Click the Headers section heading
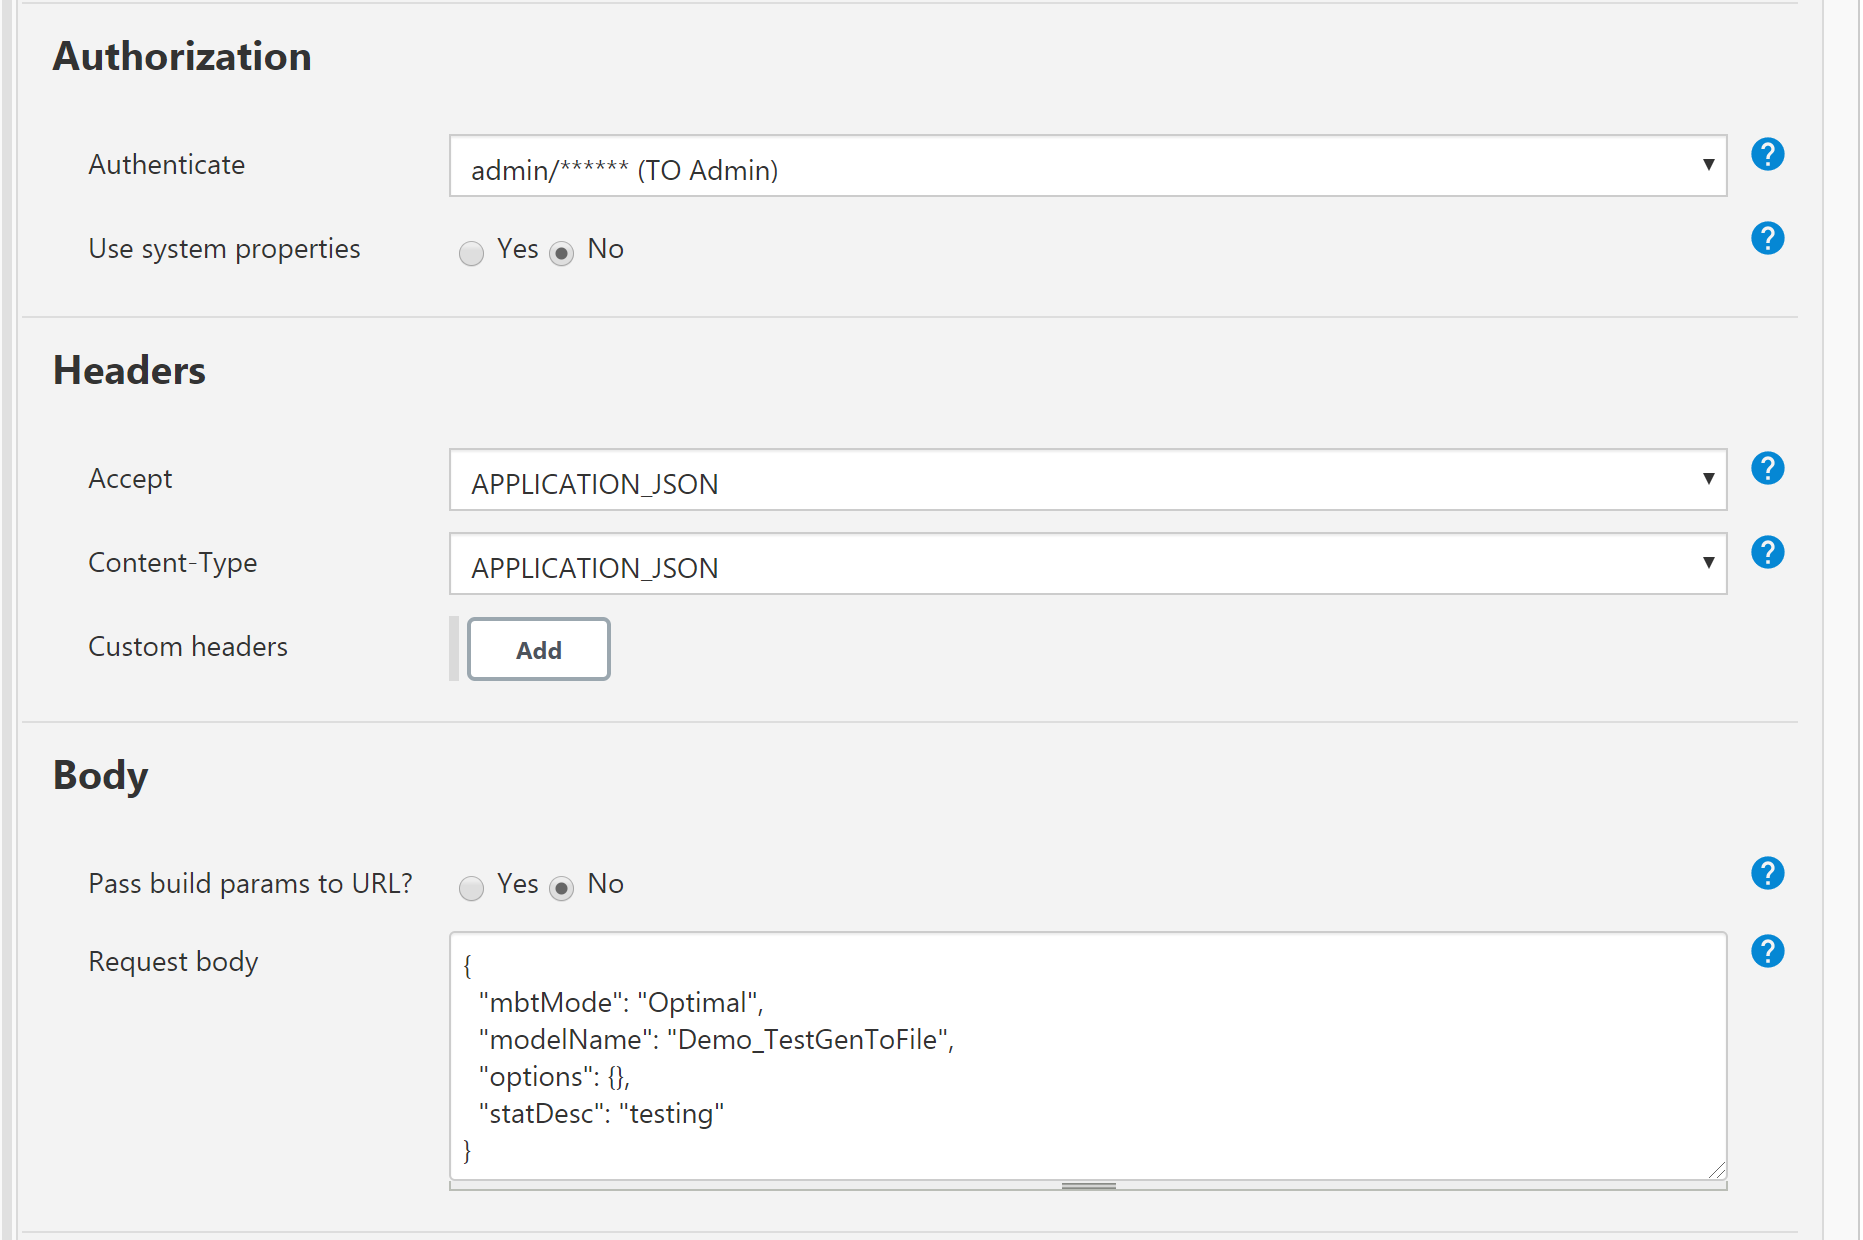The image size is (1863, 1240). click(x=129, y=371)
